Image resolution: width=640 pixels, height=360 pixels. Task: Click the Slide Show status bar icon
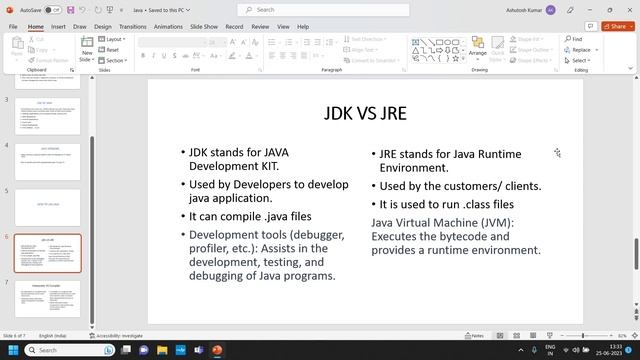click(550, 336)
